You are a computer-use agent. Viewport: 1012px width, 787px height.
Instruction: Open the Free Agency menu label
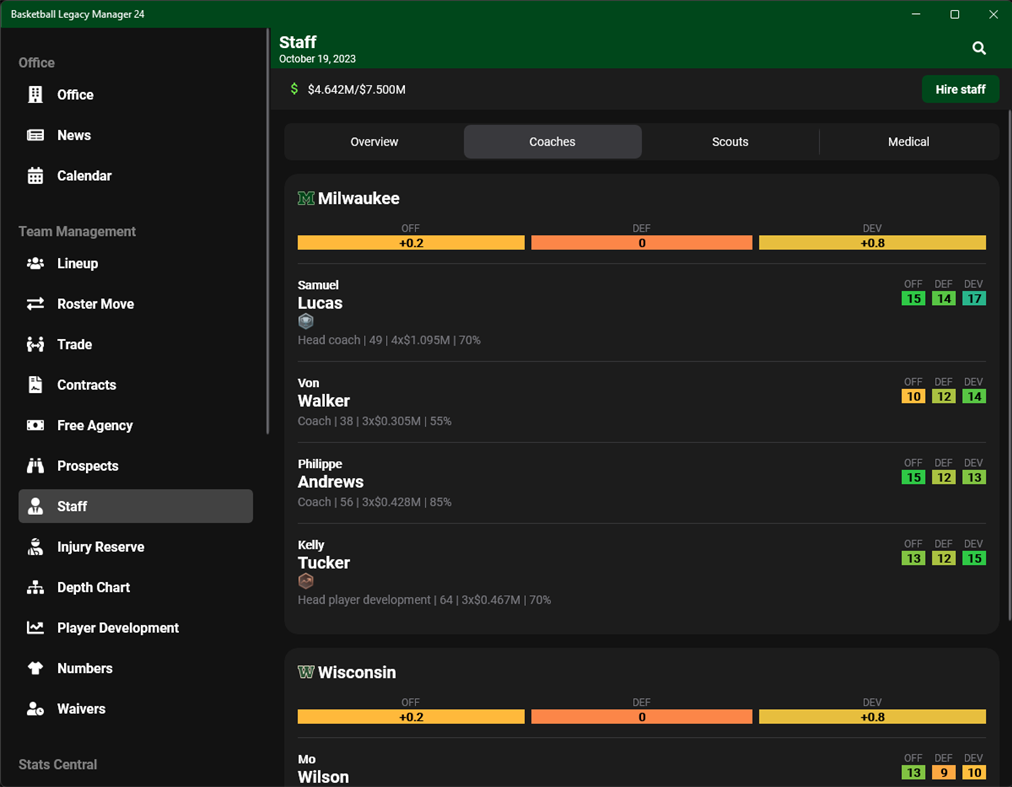click(x=95, y=425)
